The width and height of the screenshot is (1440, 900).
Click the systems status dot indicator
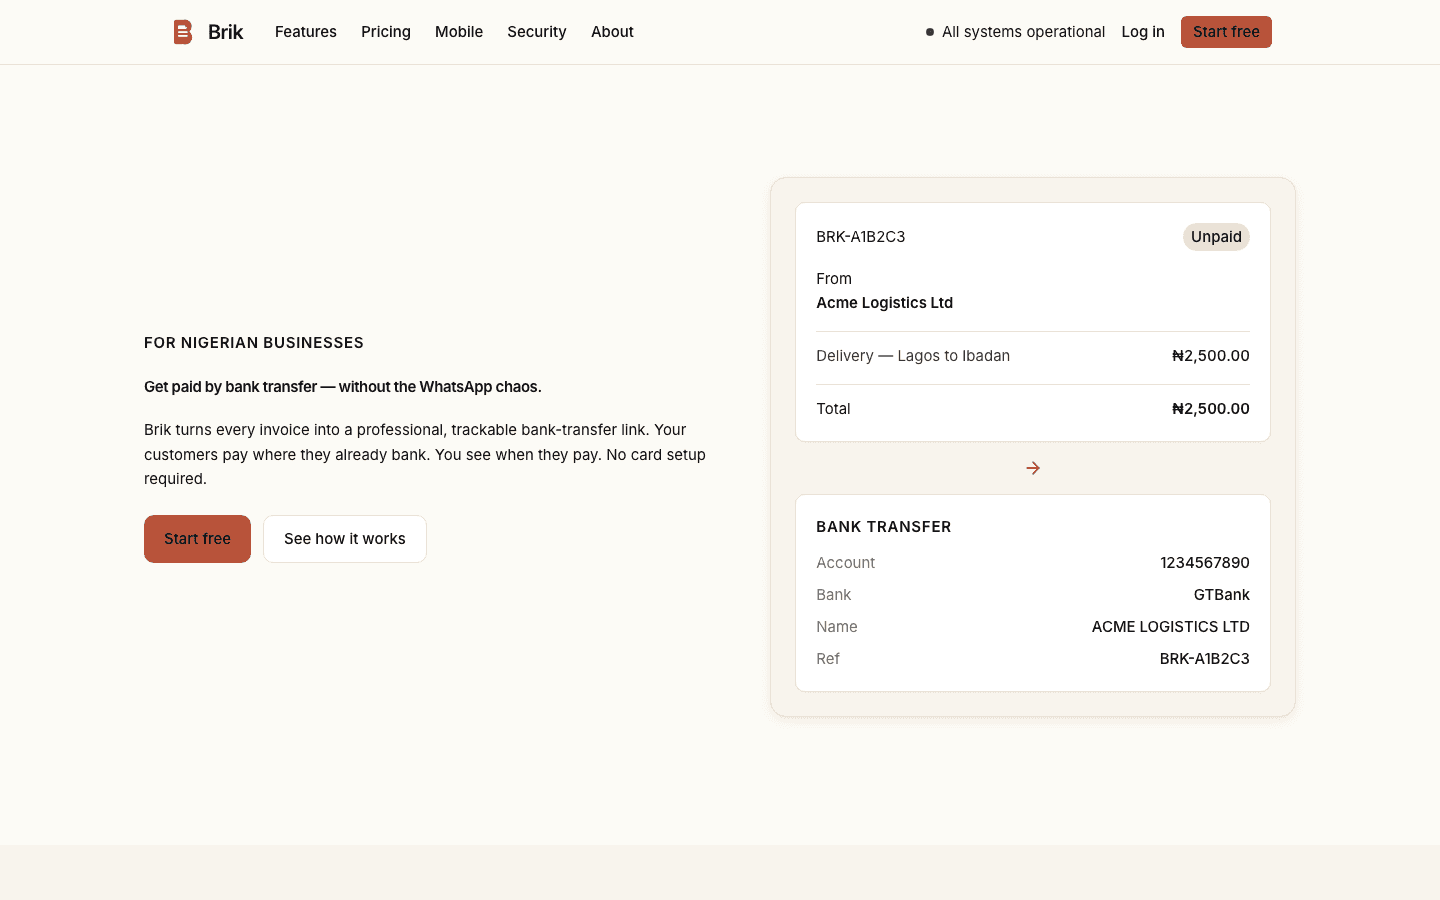(x=930, y=32)
